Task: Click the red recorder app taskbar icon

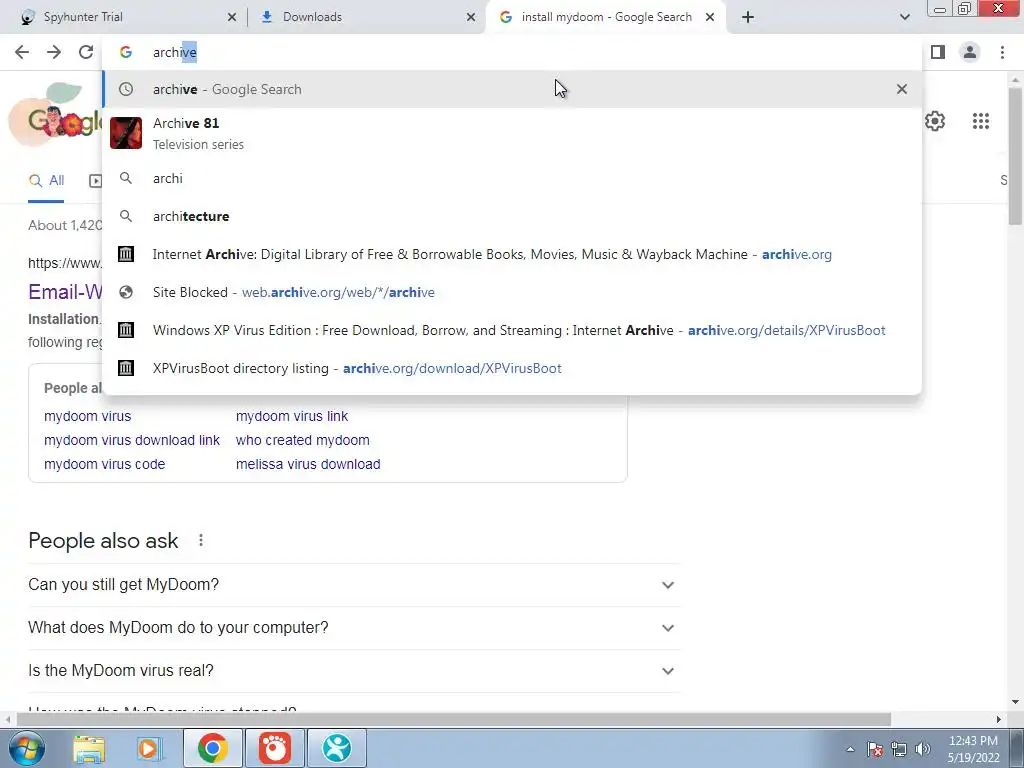Action: coord(274,748)
